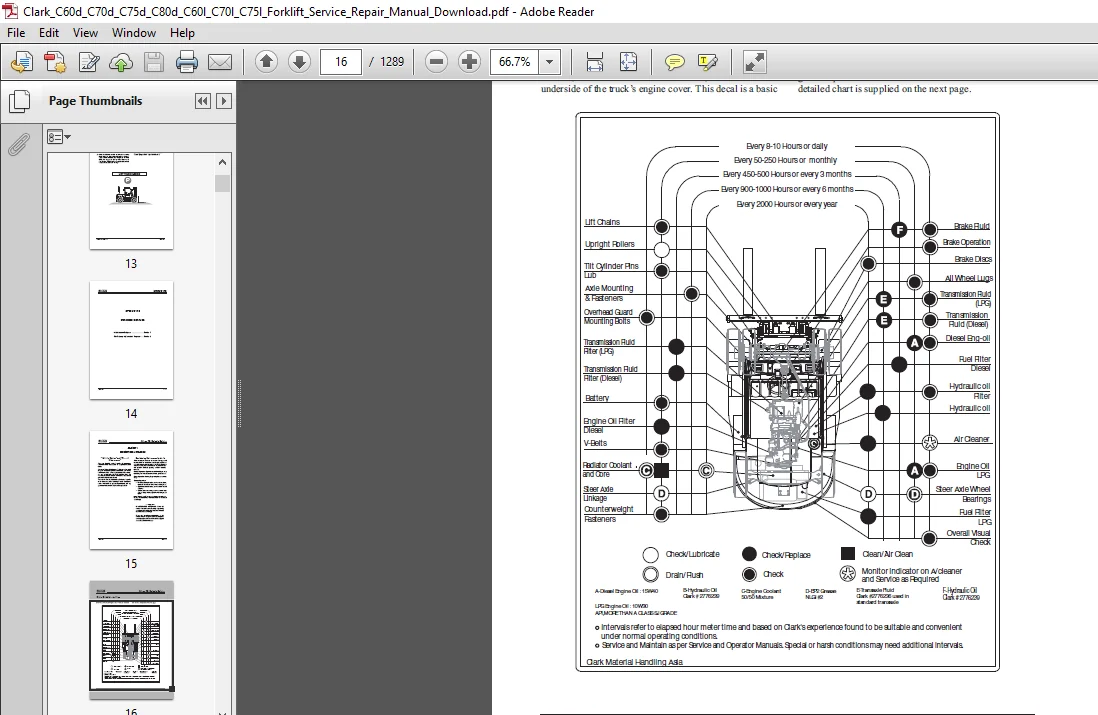Click the 'Air Cleaner' label
Screen dimensions: 1098x715
pos(971,439)
